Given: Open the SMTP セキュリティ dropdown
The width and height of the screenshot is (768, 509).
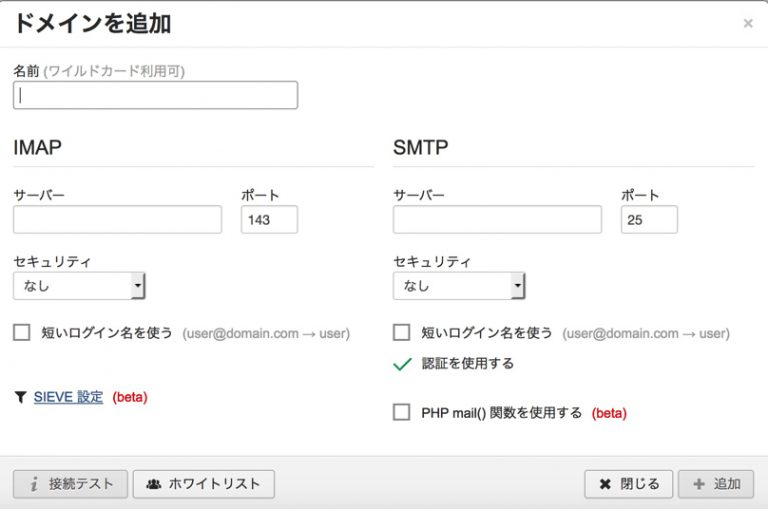Looking at the screenshot, I should pos(459,286).
